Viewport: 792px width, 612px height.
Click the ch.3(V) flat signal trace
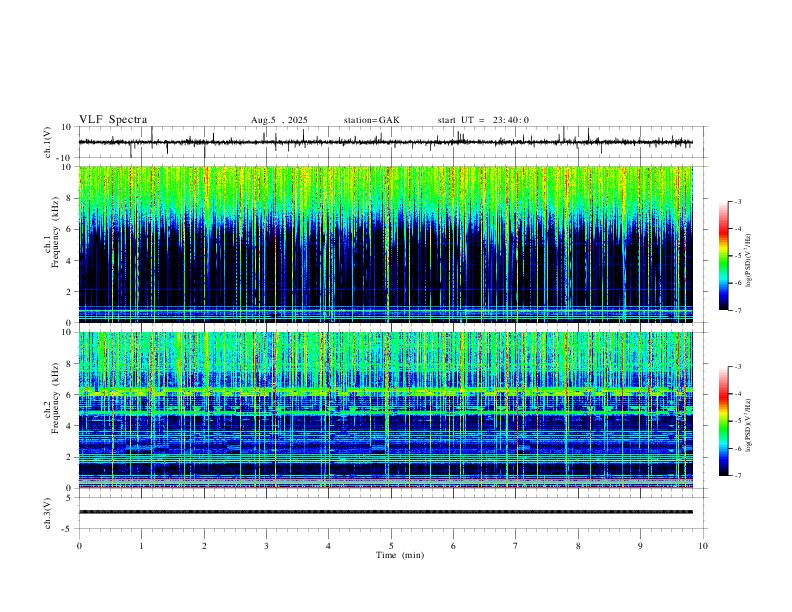point(385,512)
